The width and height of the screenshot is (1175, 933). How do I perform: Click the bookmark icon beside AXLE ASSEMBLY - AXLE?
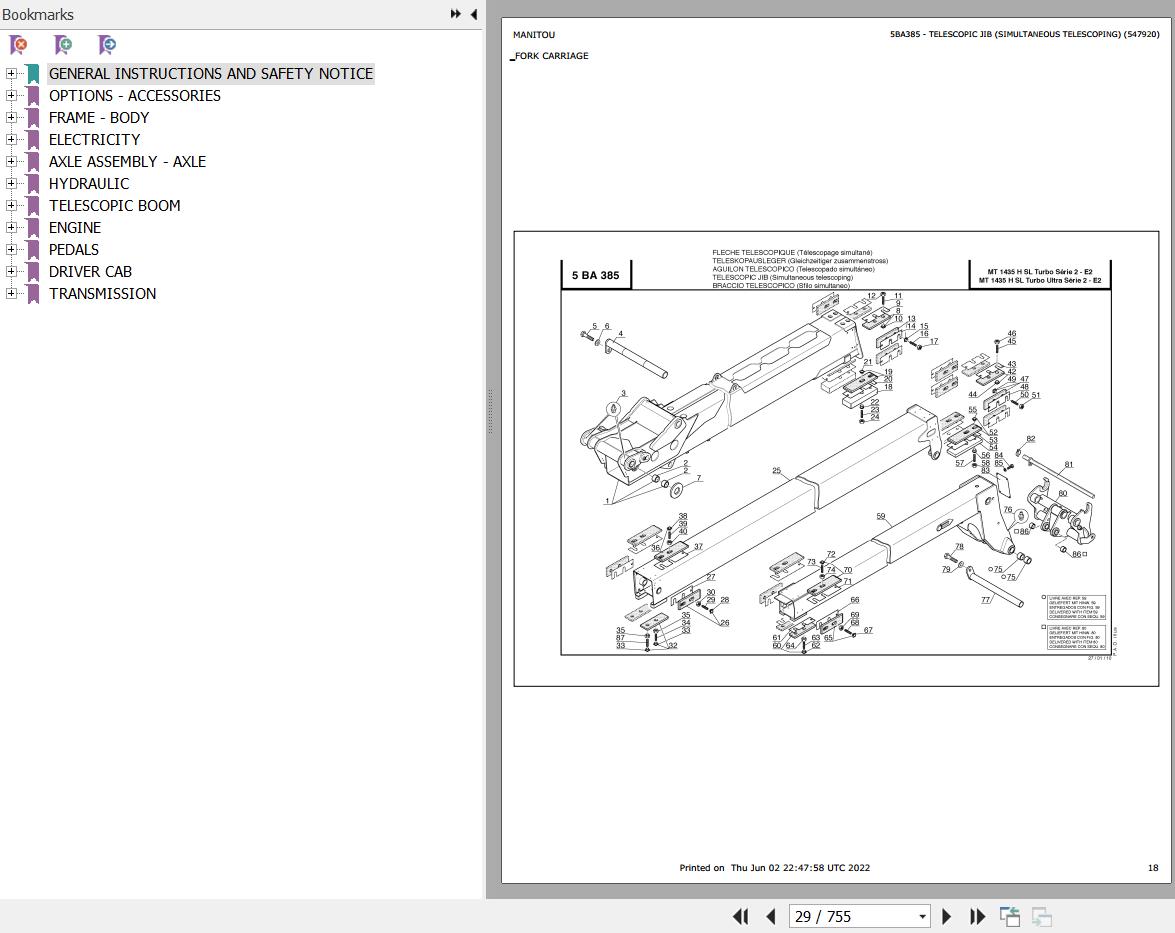tap(33, 162)
